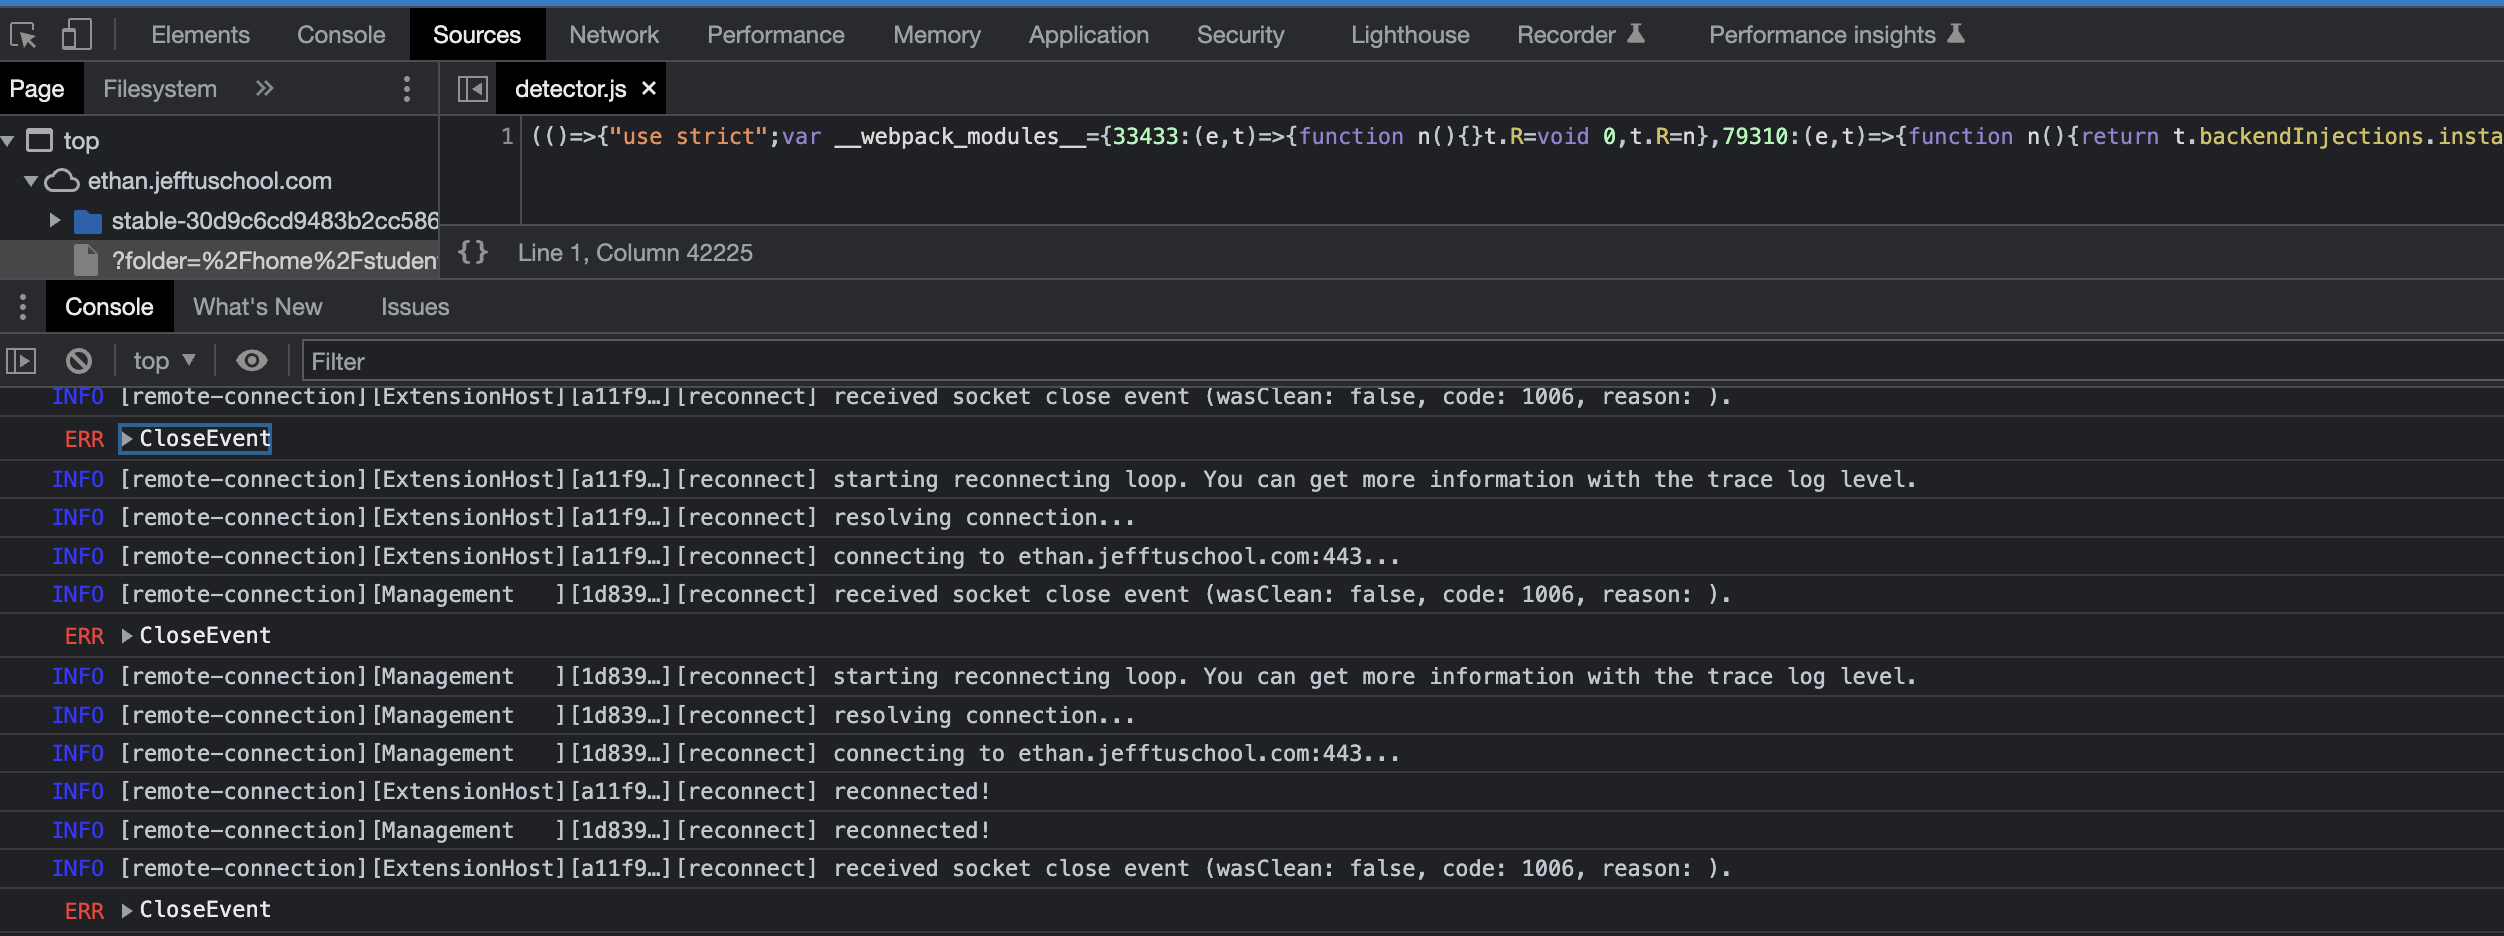Clear the console with the ban icon
The width and height of the screenshot is (2504, 936).
coord(79,361)
